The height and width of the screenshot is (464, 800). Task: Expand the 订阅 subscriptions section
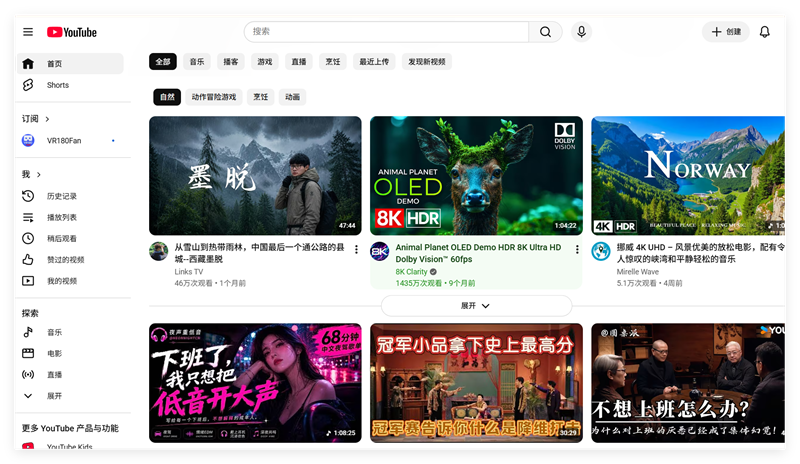[x=36, y=119]
